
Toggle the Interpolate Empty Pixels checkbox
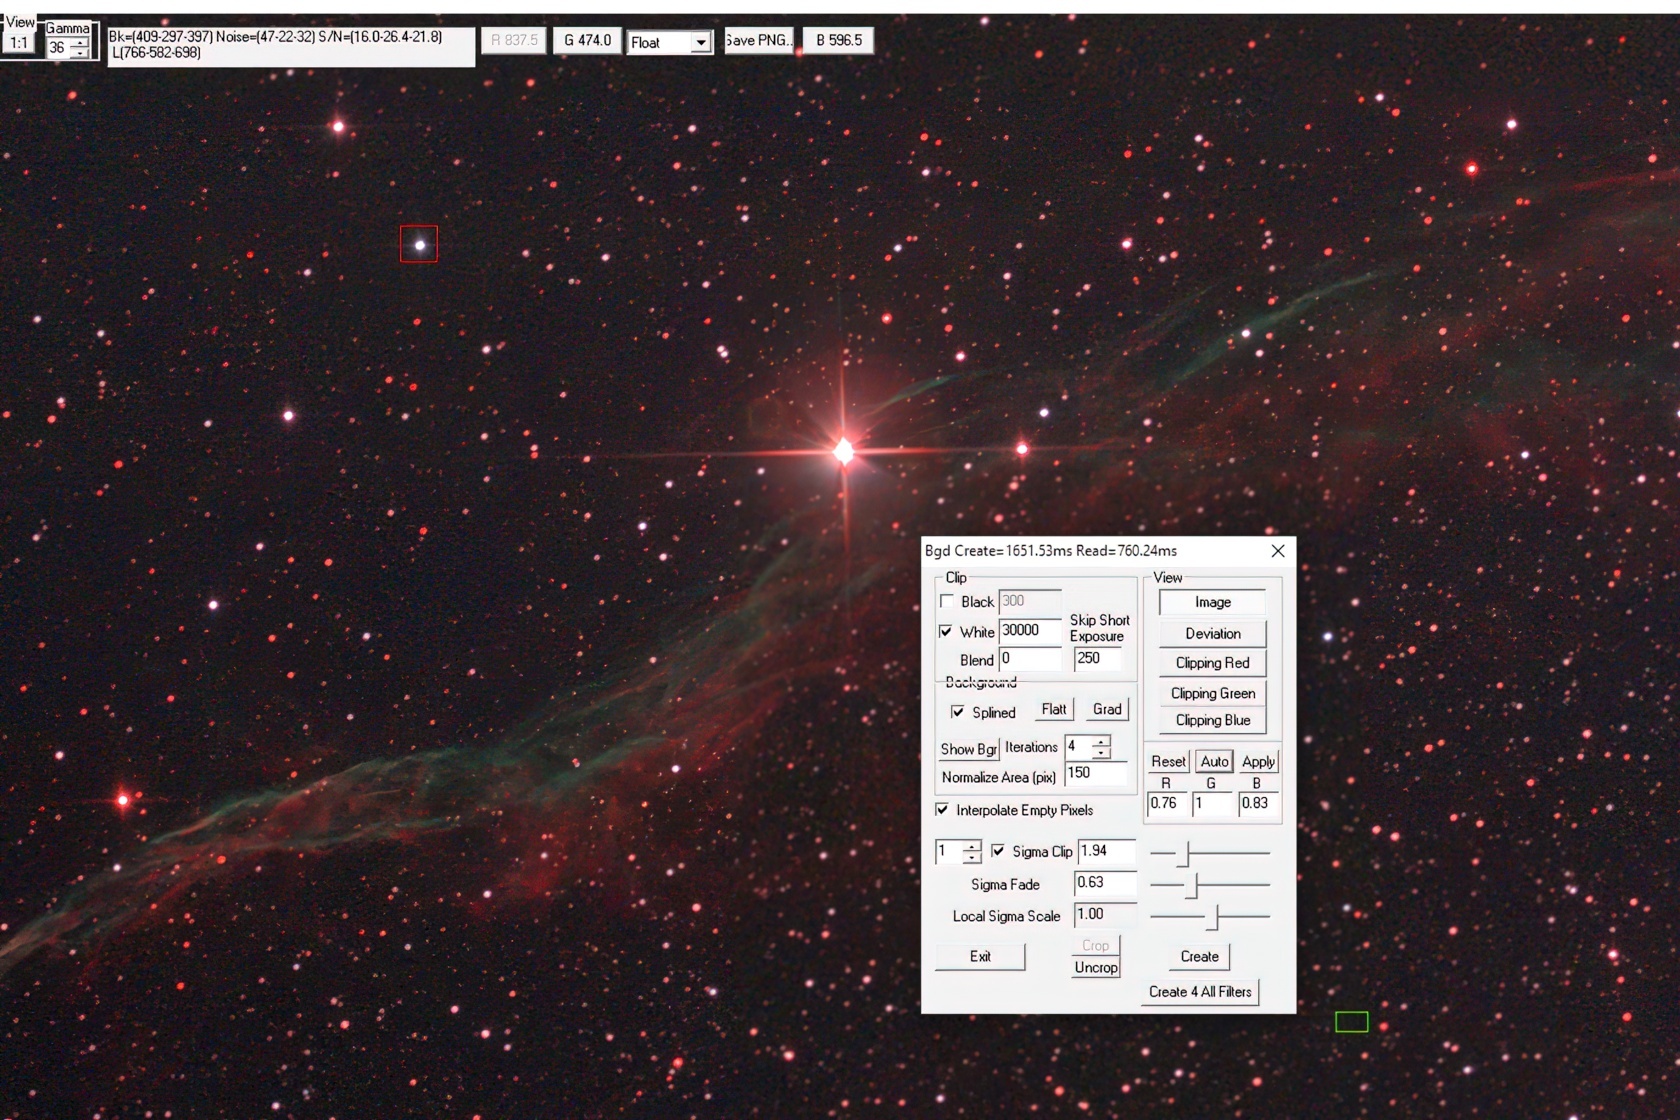(942, 809)
